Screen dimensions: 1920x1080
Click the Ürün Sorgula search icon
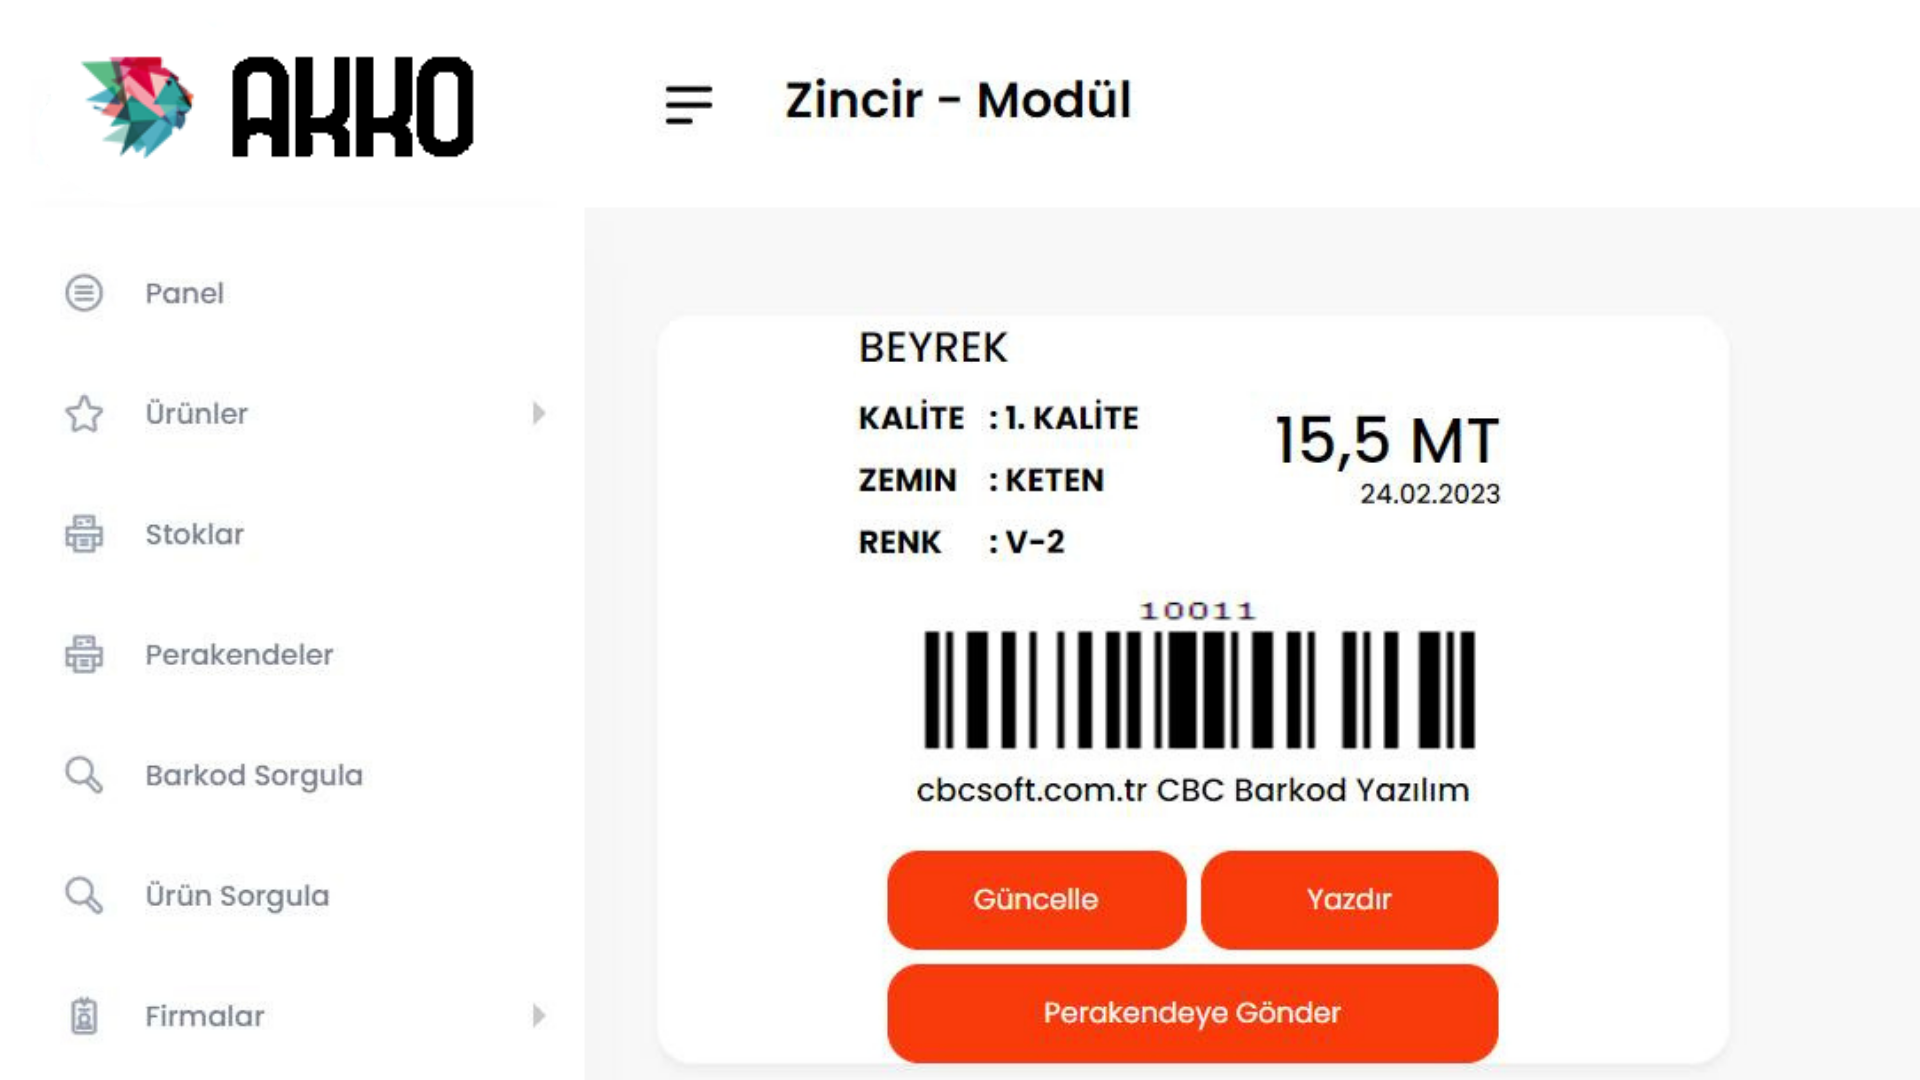coord(84,896)
